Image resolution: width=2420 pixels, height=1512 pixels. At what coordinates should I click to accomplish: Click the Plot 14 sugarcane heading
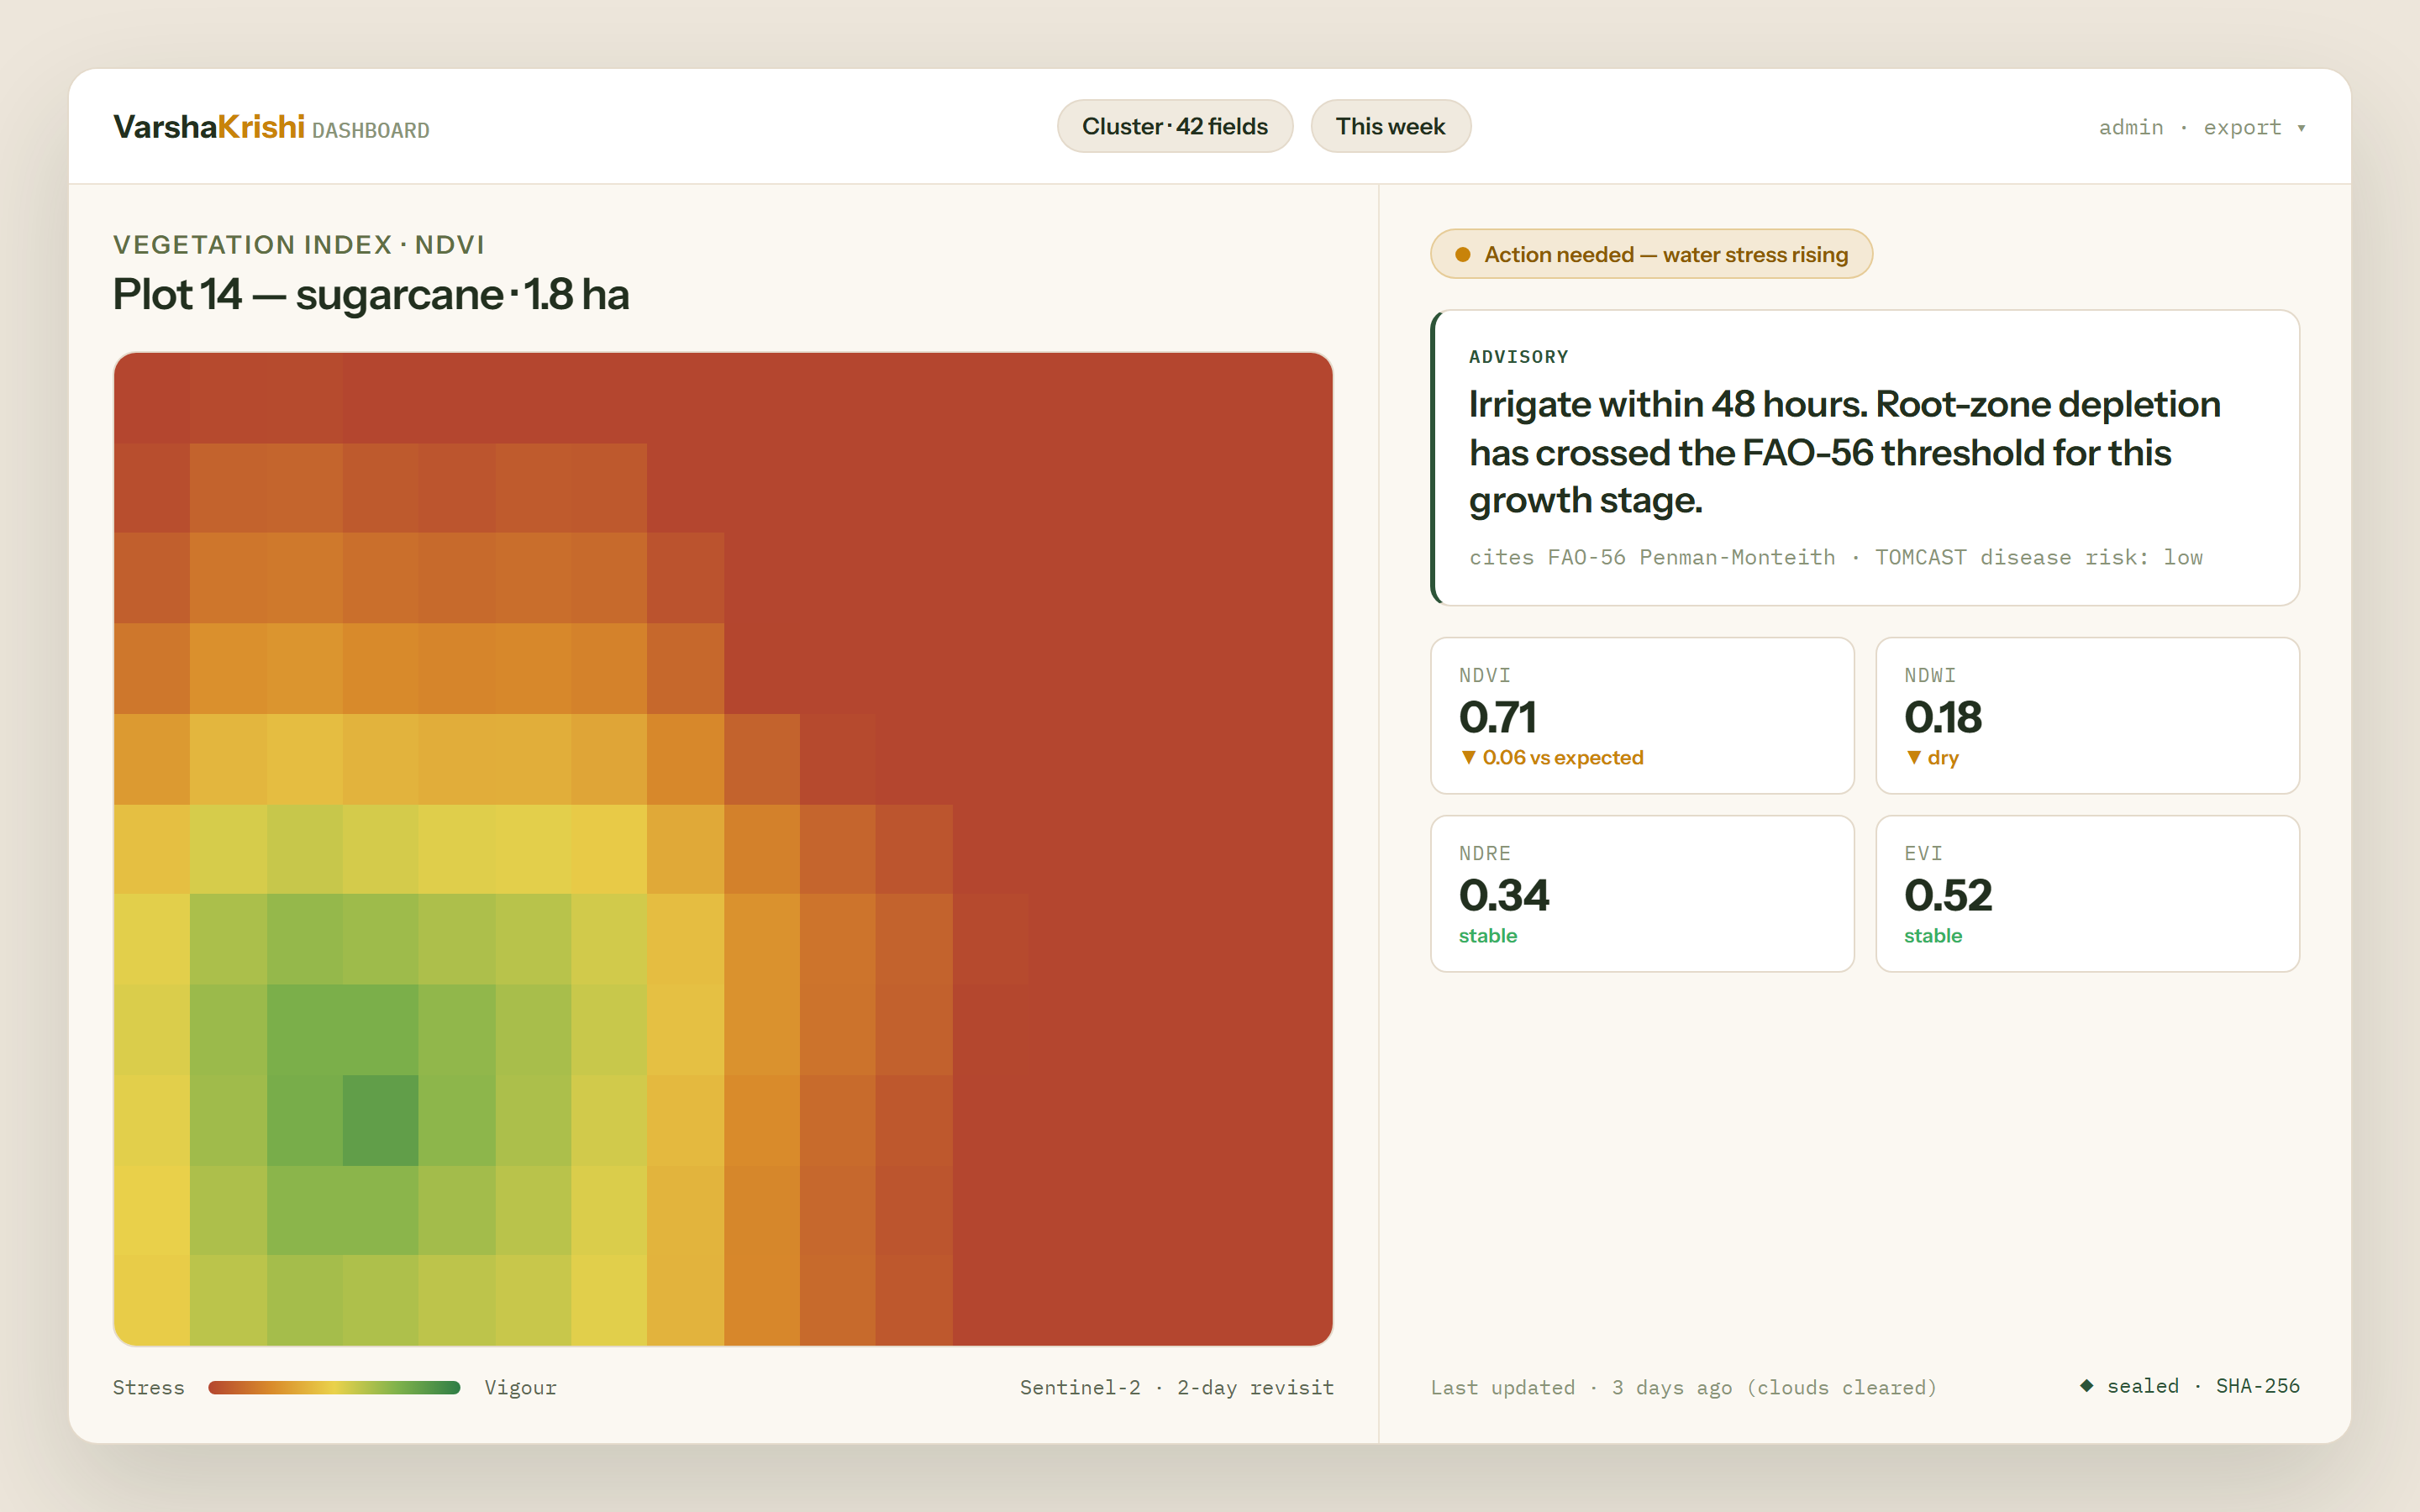[371, 295]
